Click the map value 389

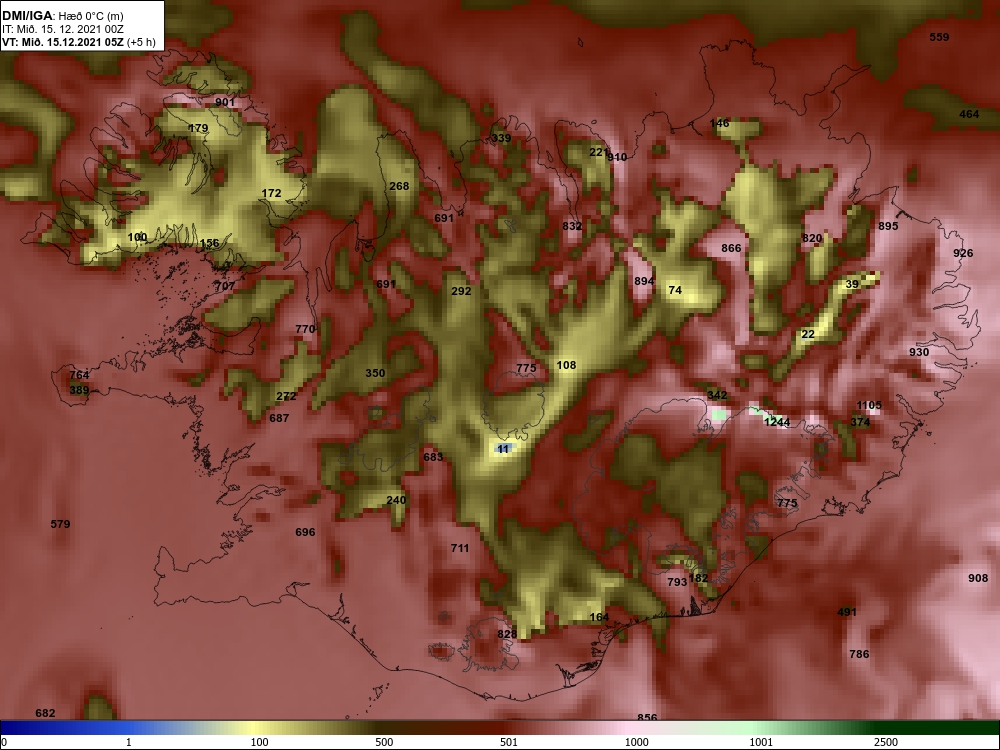[79, 390]
